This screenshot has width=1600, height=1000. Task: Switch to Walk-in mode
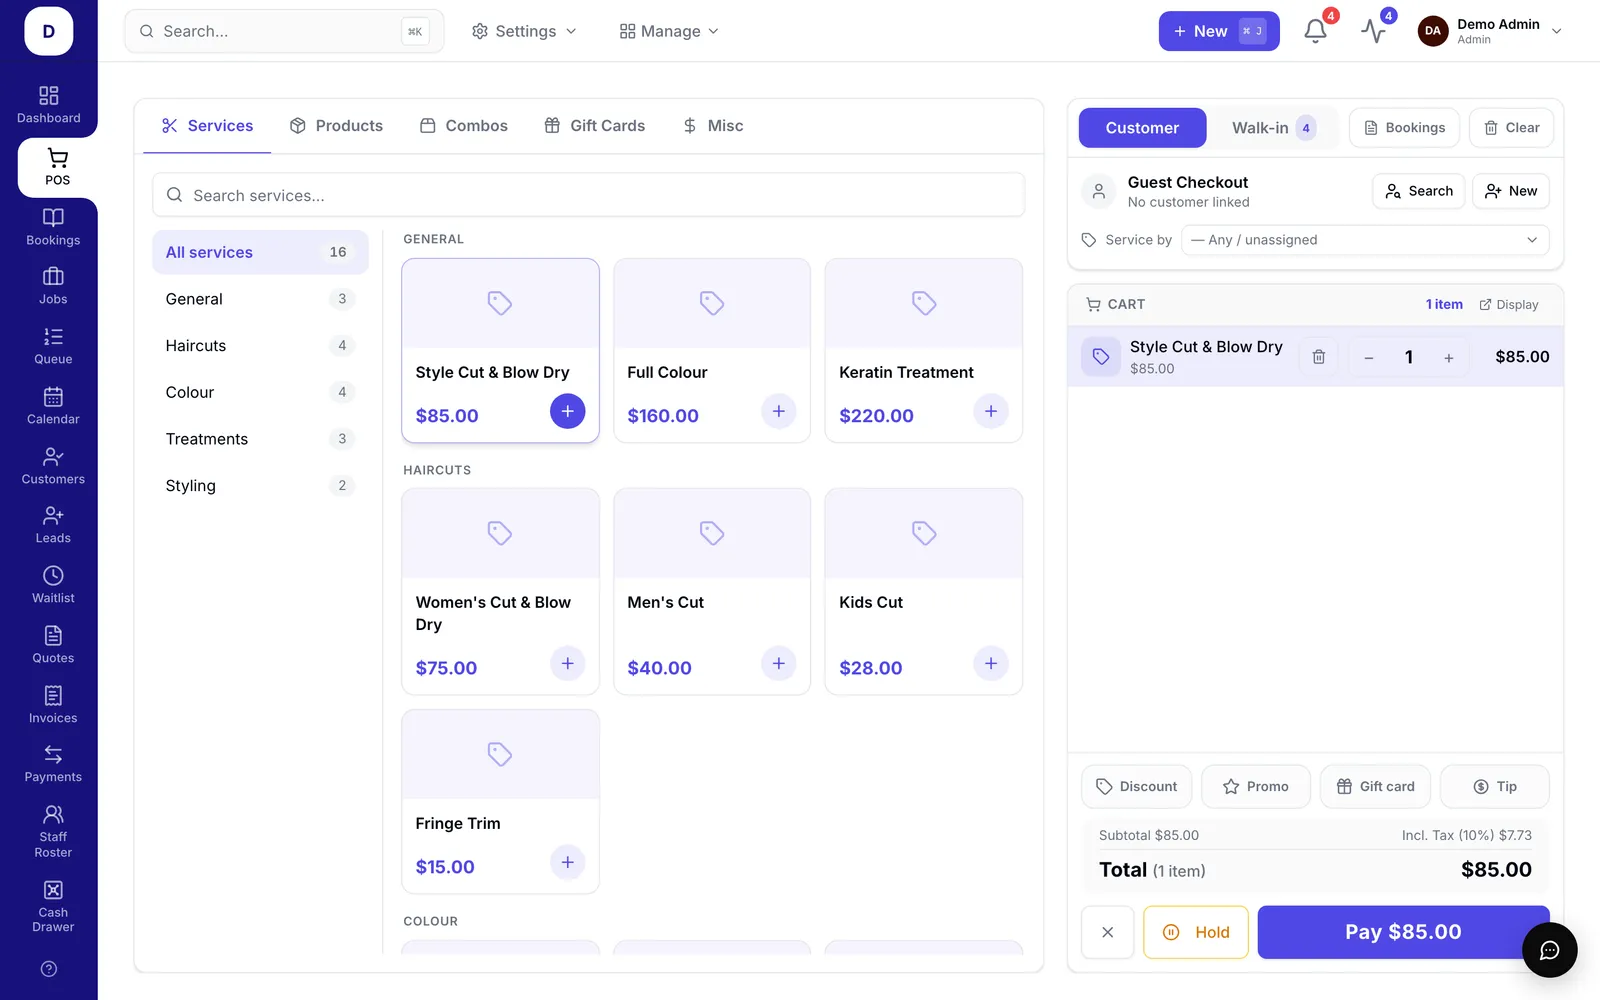pos(1273,128)
